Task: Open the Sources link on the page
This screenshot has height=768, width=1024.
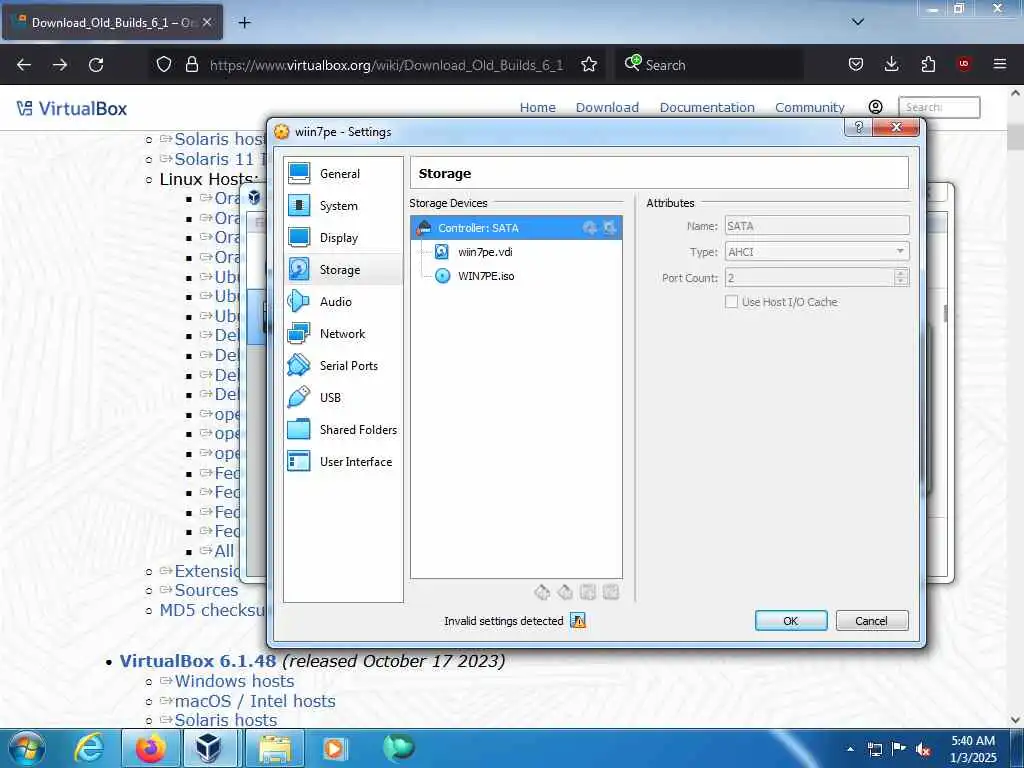Action: [206, 590]
